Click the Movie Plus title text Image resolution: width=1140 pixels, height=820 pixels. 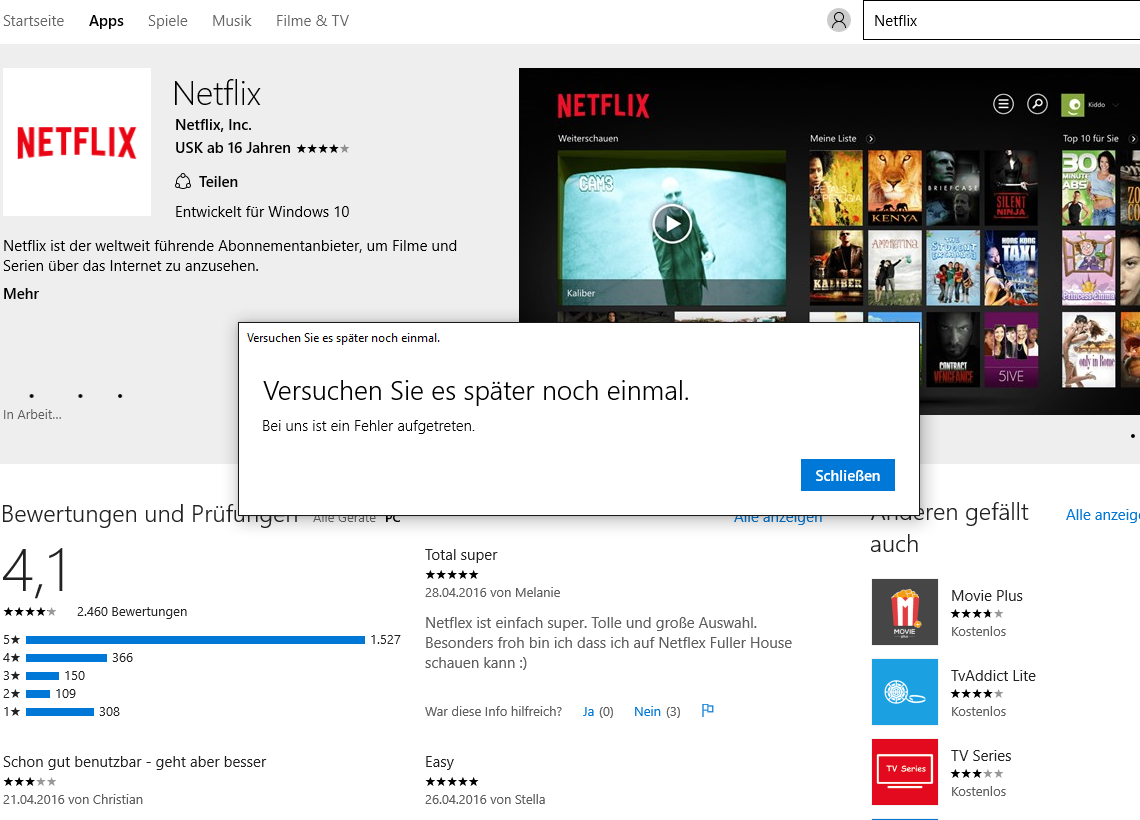coord(987,595)
